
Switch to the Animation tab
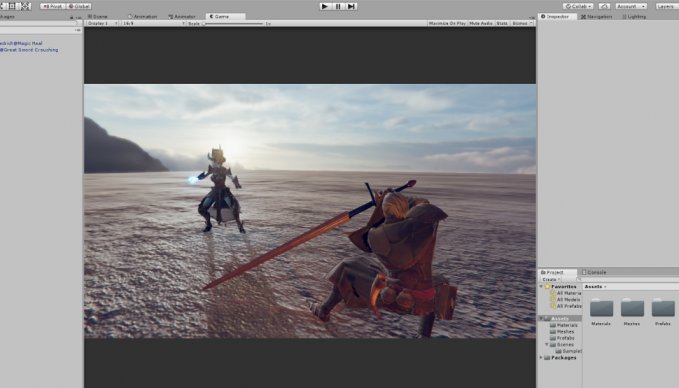pyautogui.click(x=143, y=16)
